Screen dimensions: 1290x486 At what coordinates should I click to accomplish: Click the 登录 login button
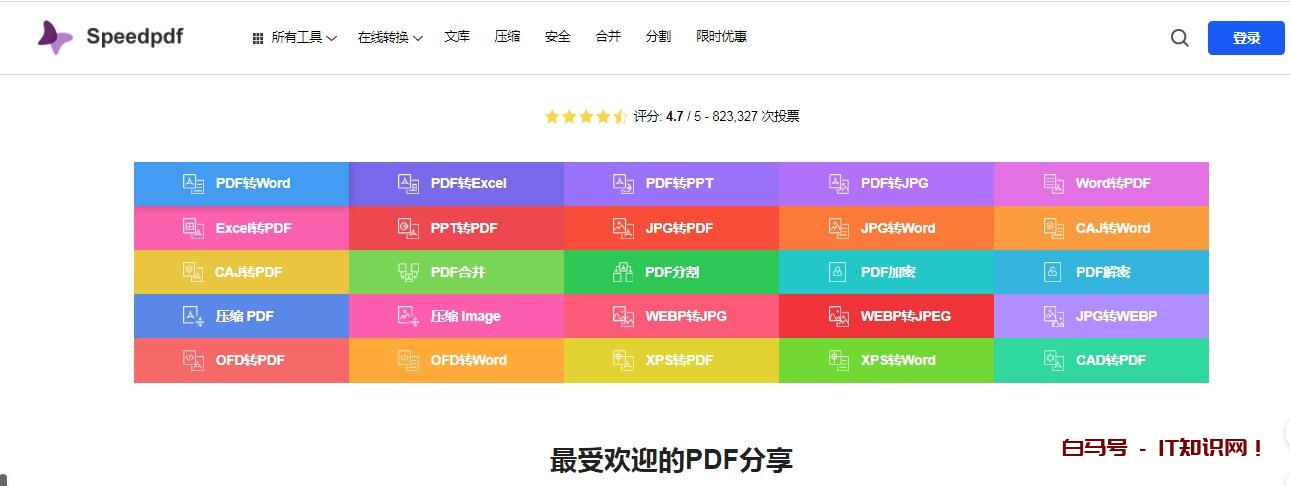tap(1246, 38)
